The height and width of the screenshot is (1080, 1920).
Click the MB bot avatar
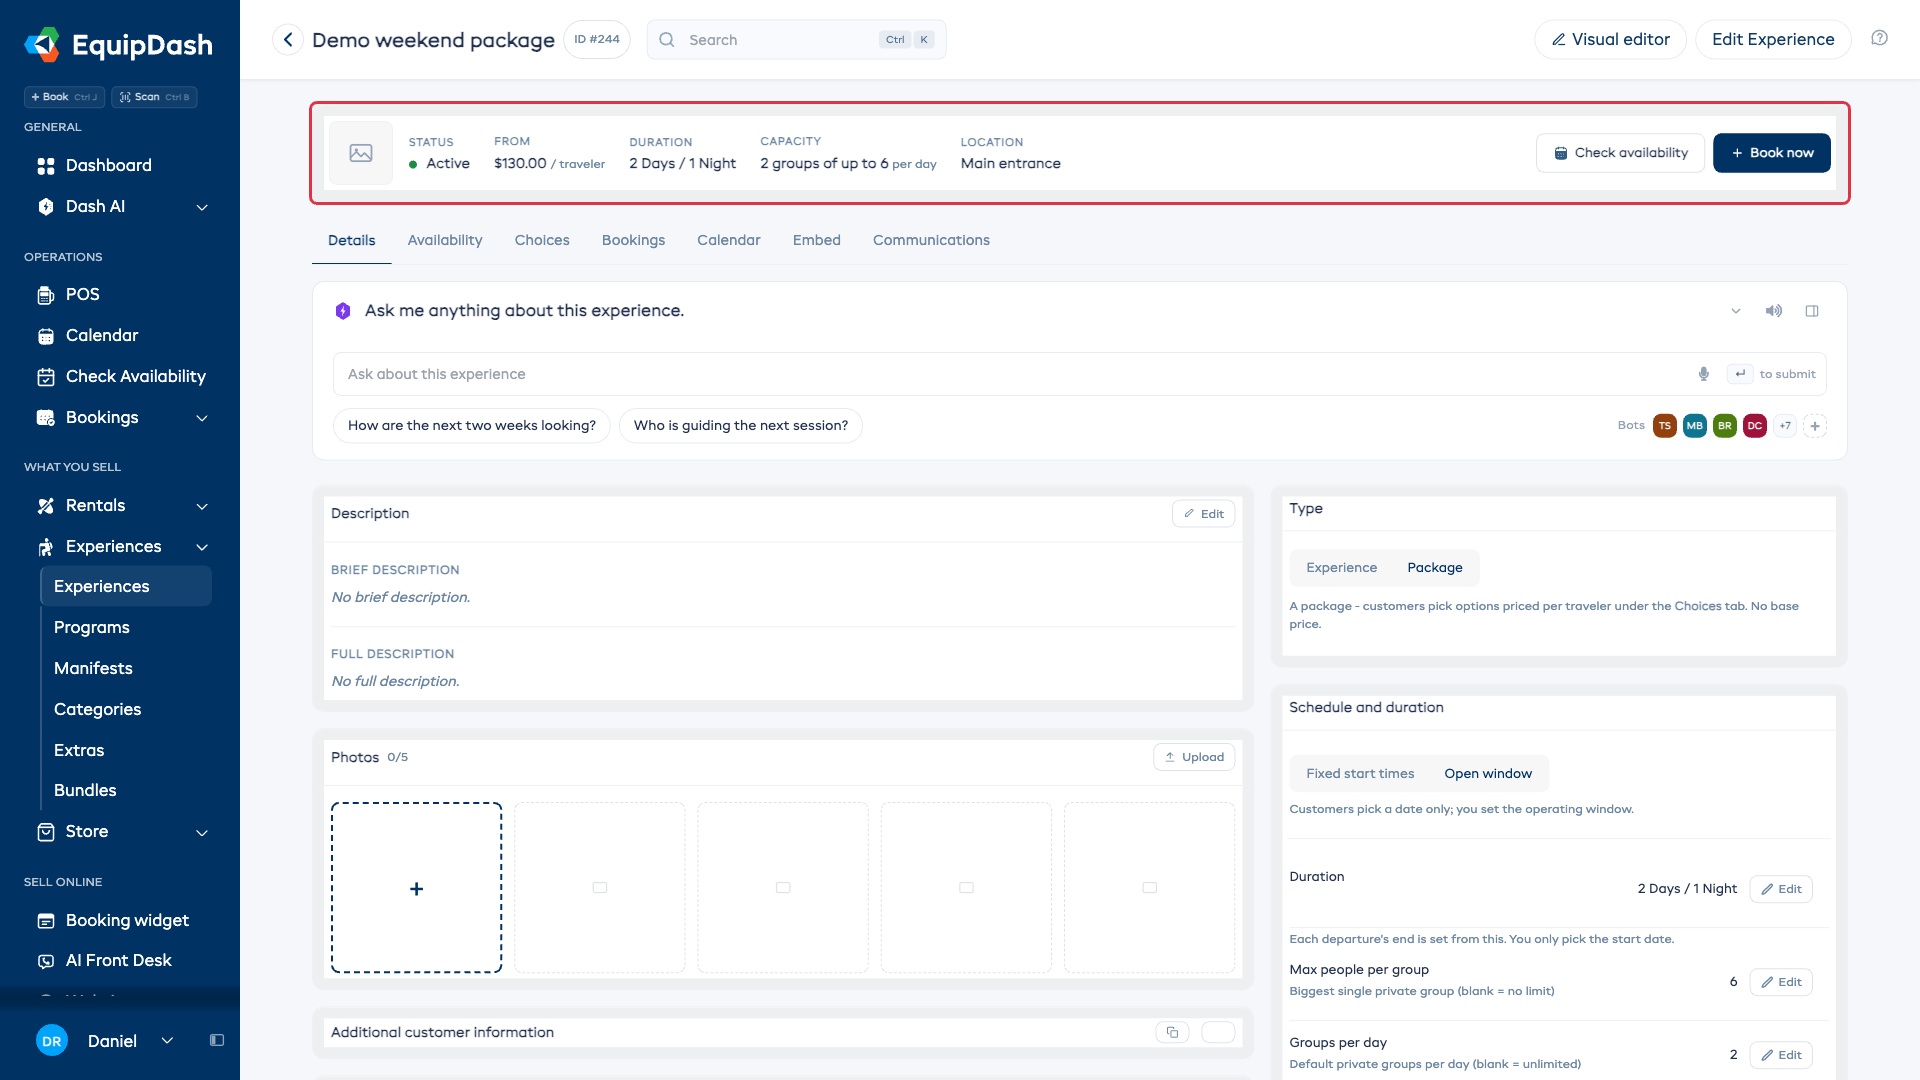coord(1695,426)
